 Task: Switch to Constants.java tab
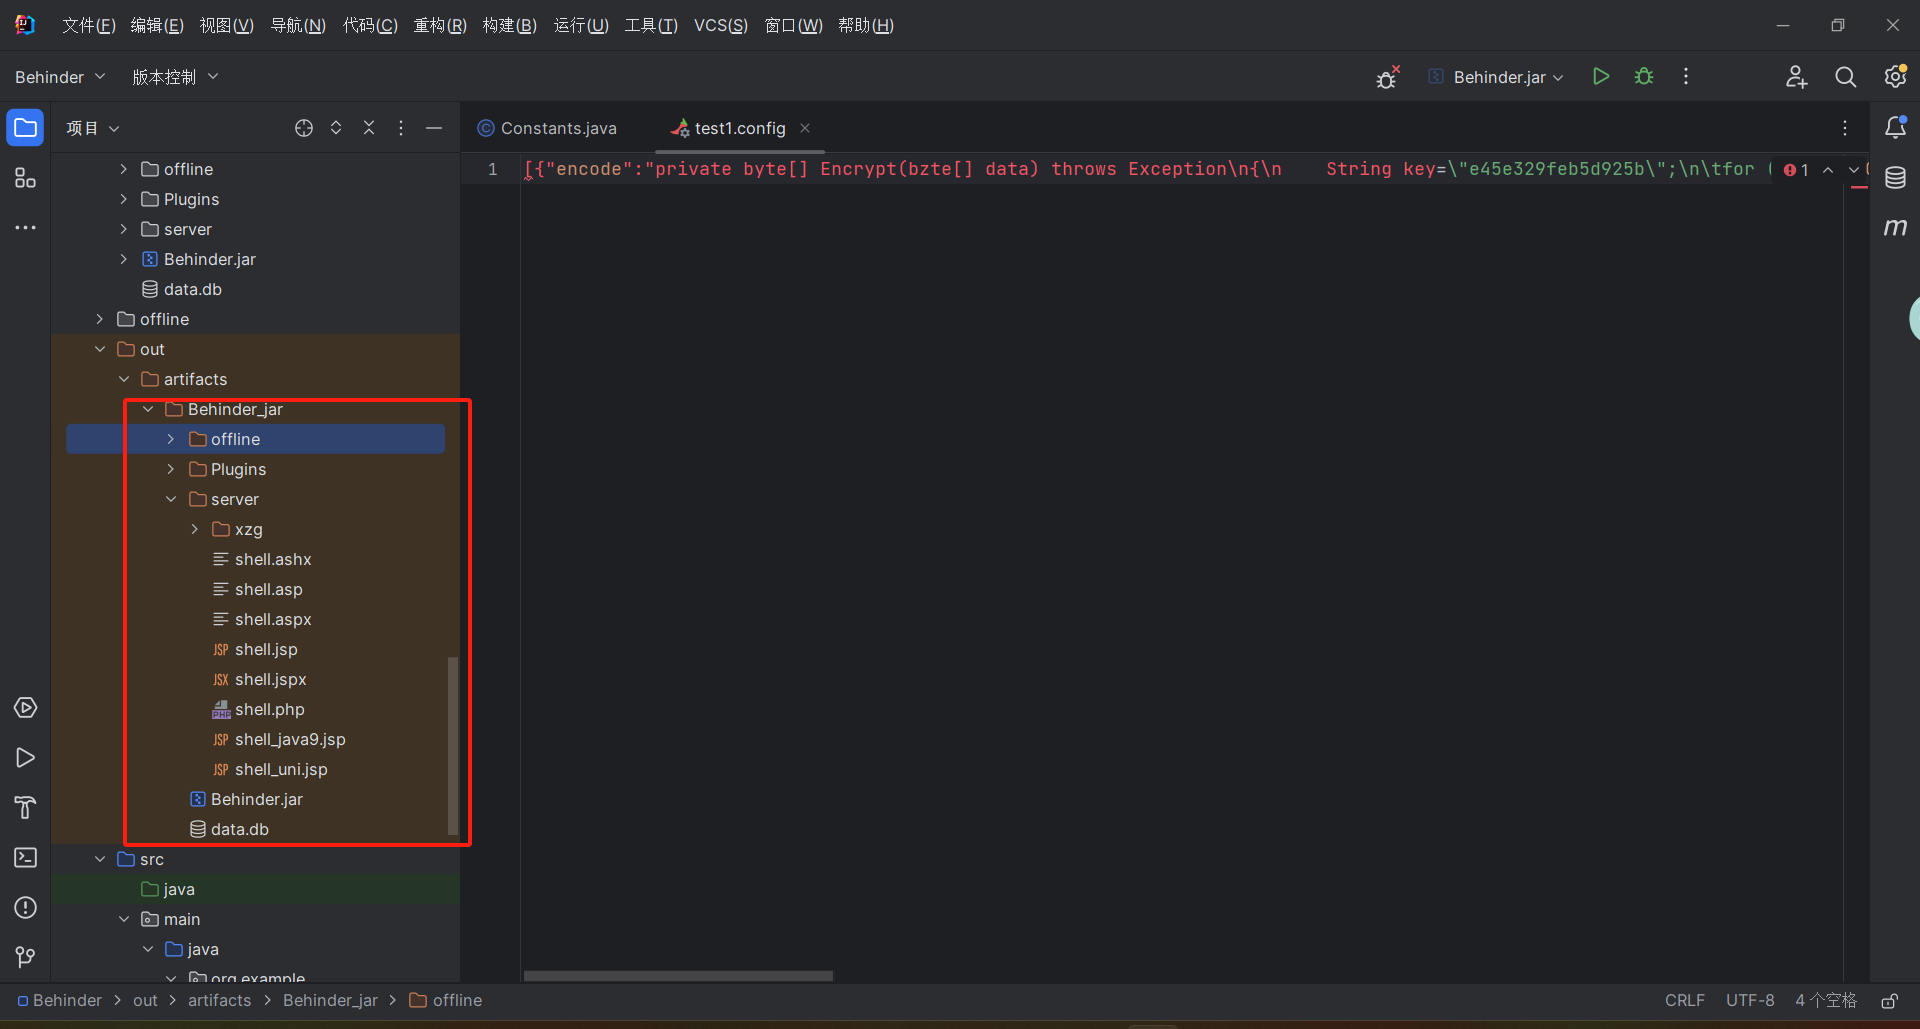coord(548,128)
